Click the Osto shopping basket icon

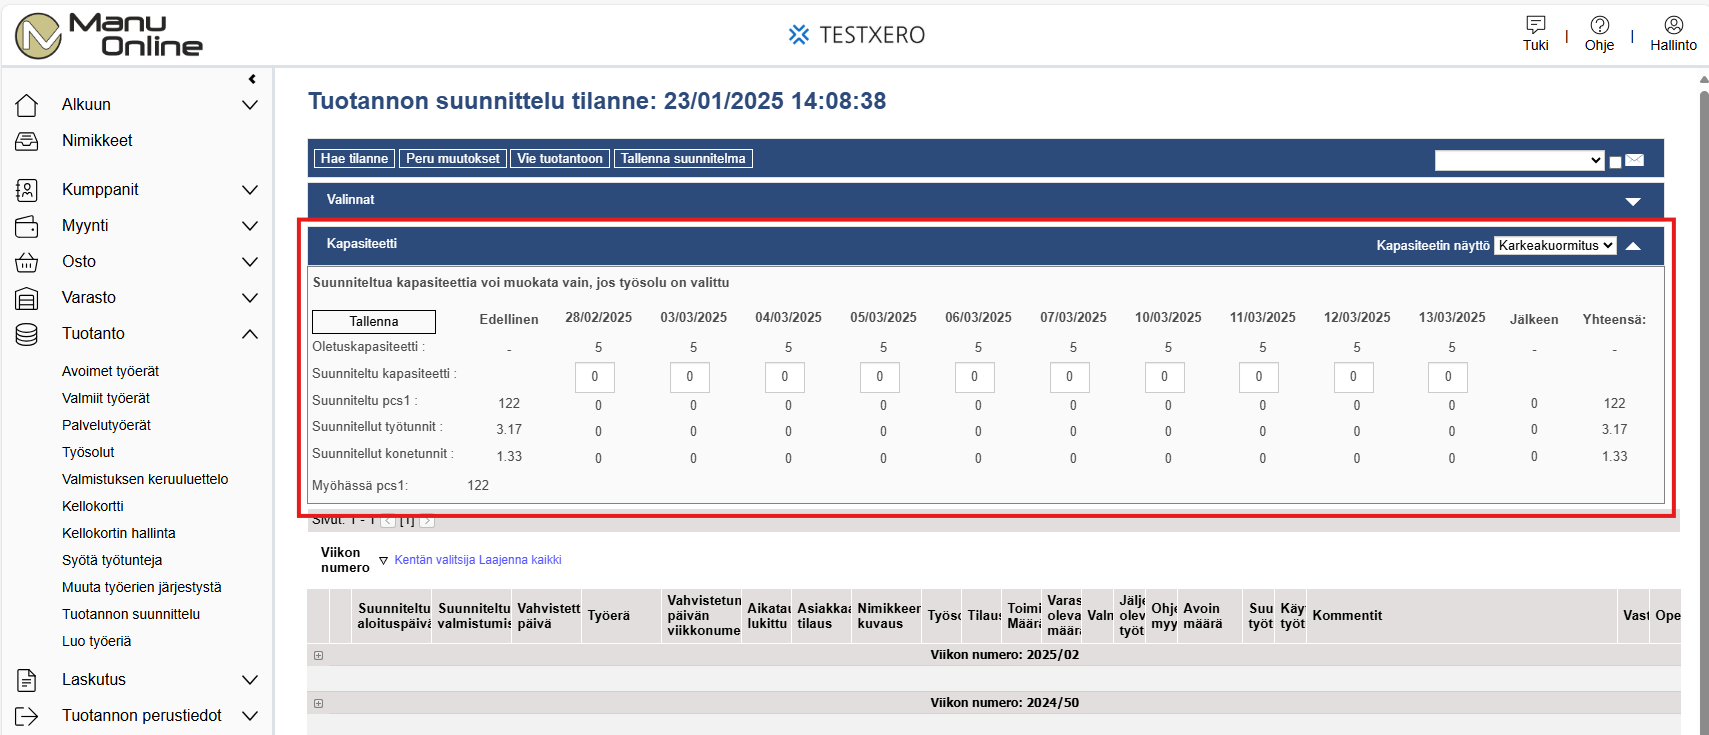27,262
